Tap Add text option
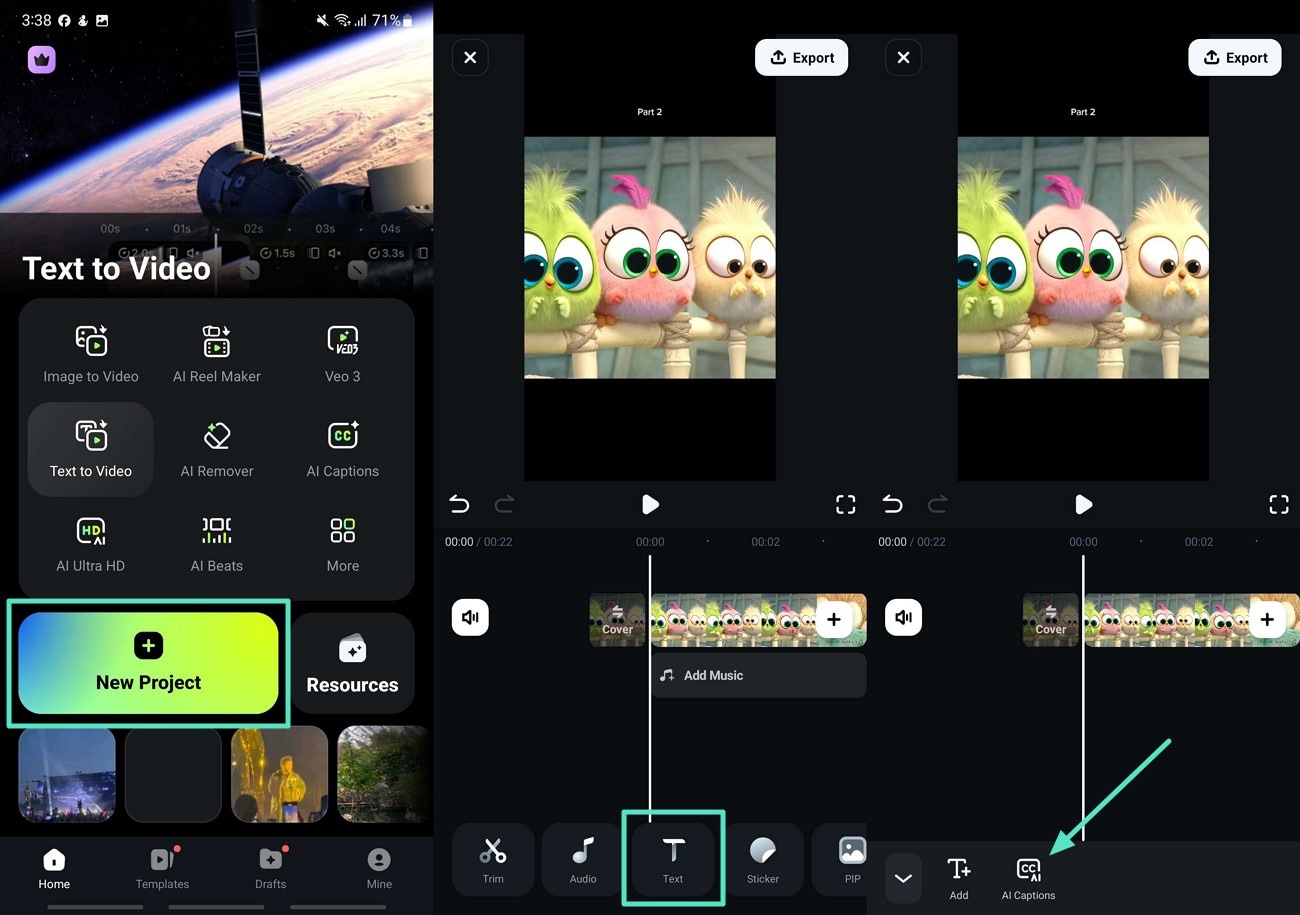The width and height of the screenshot is (1300, 915). click(x=959, y=879)
